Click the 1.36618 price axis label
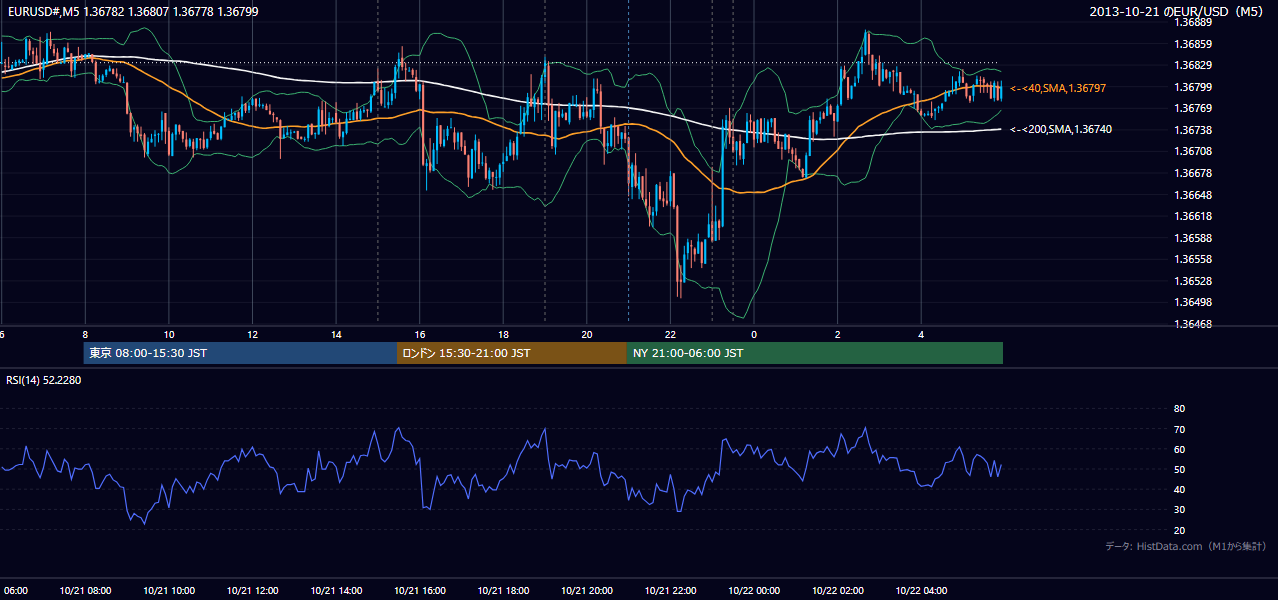 [1194, 216]
